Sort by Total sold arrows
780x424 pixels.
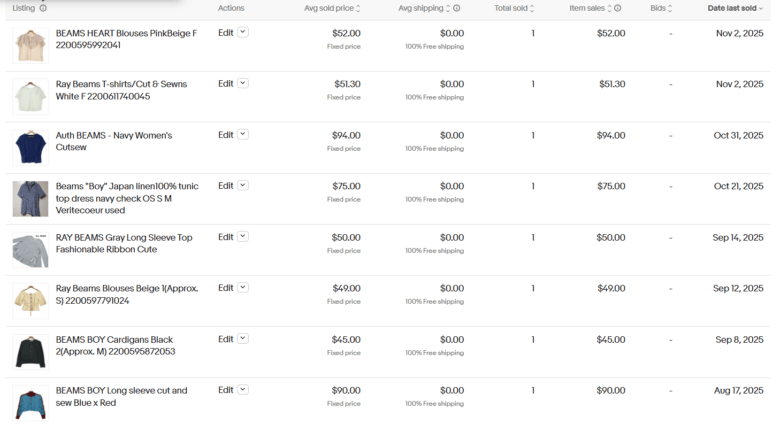pyautogui.click(x=532, y=8)
